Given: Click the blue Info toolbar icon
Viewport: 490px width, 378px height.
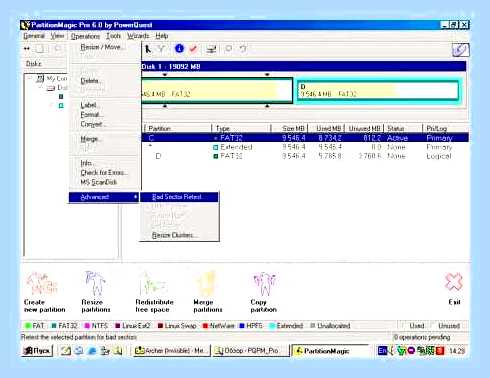Looking at the screenshot, I should tap(179, 49).
